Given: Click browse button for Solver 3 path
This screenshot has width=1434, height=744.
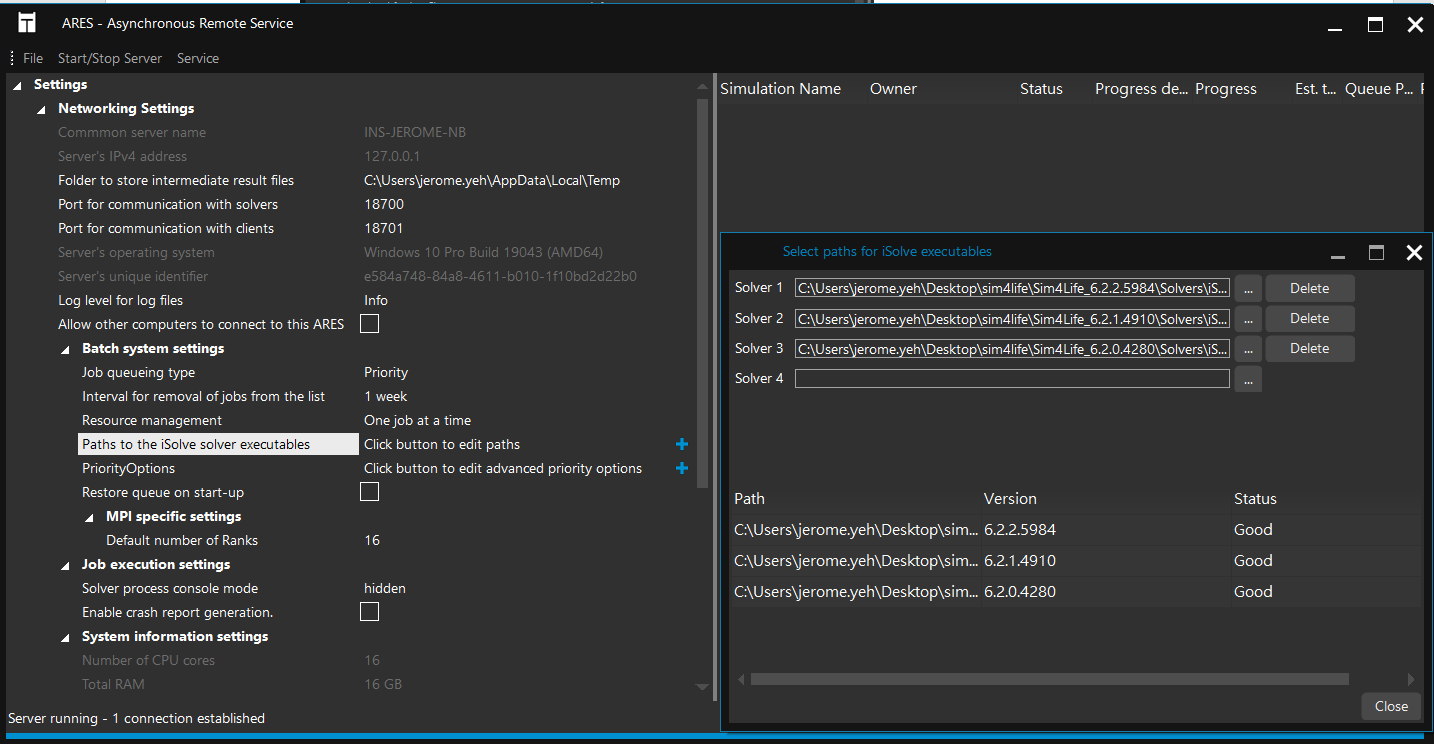Looking at the screenshot, I should tap(1247, 348).
